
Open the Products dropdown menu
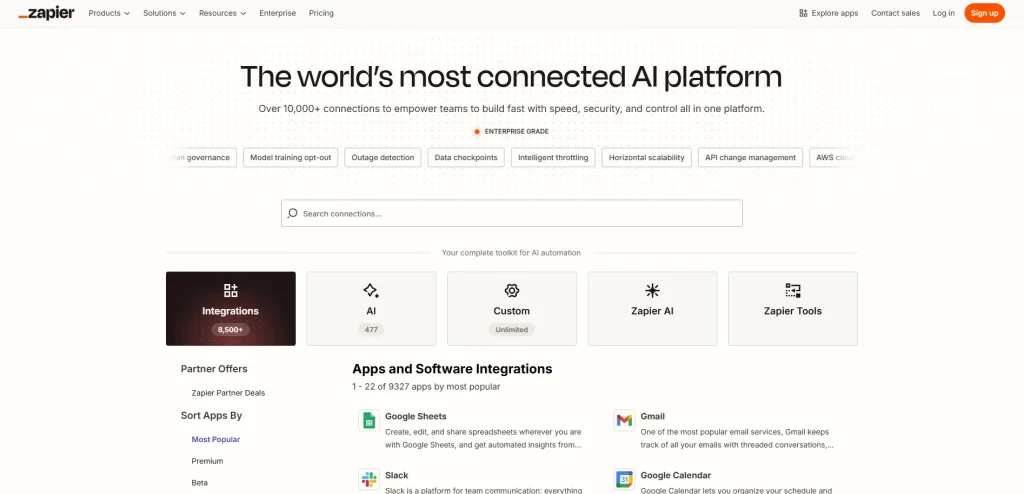click(x=109, y=13)
